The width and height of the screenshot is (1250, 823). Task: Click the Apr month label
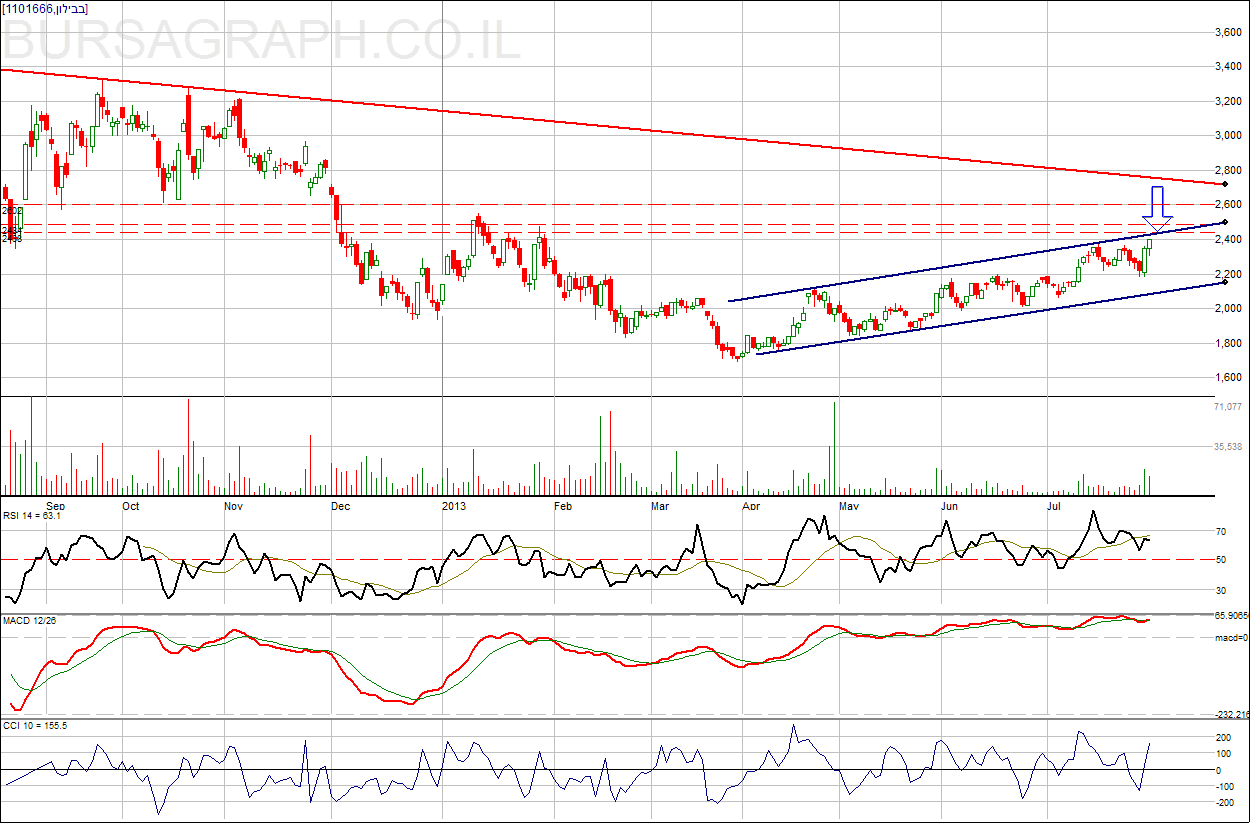coord(750,506)
